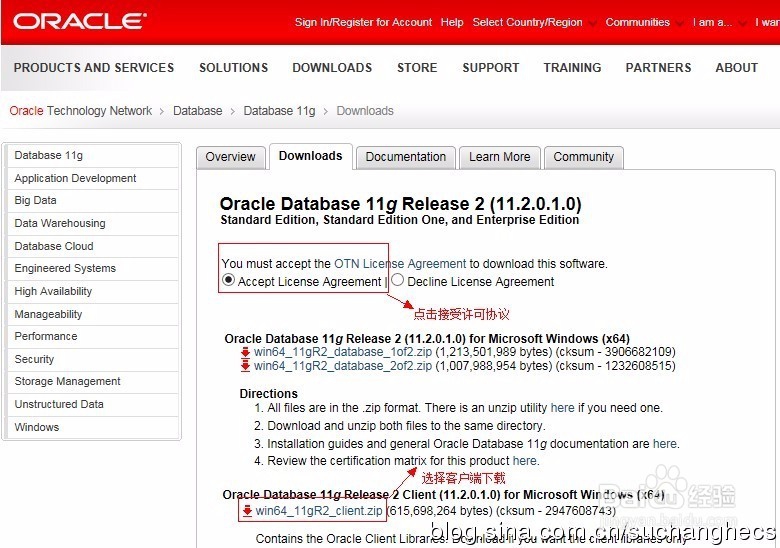
Task: Click download arrow icon for win64_11gR2_database_2of2.zip
Action: pos(245,366)
